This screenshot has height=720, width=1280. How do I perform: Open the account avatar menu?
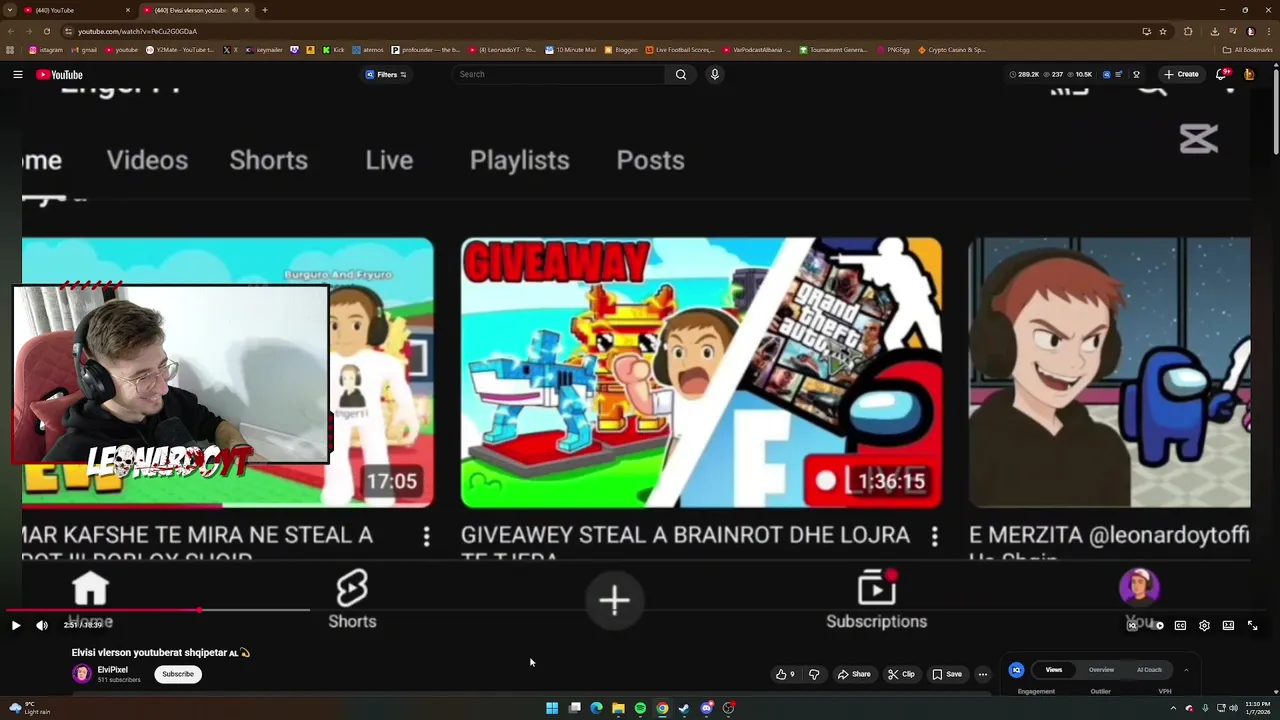[x=1249, y=74]
